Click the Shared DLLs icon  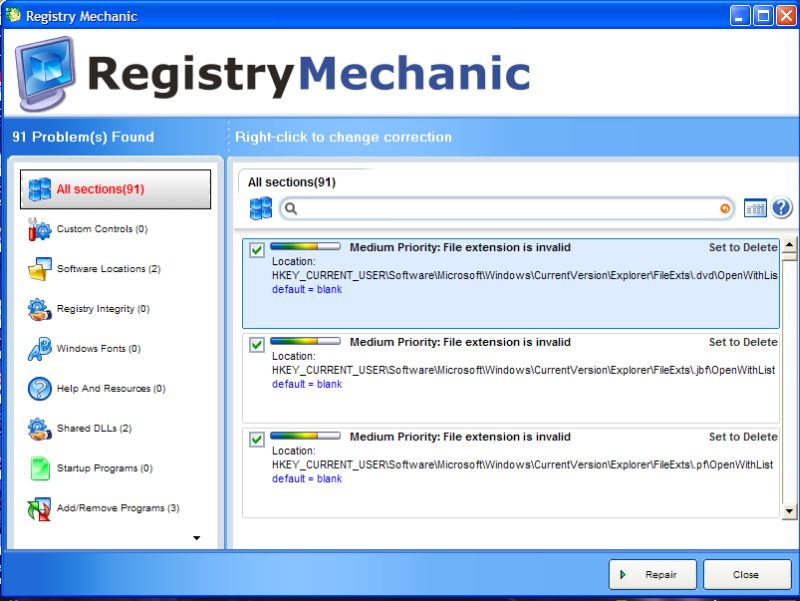[x=39, y=429]
